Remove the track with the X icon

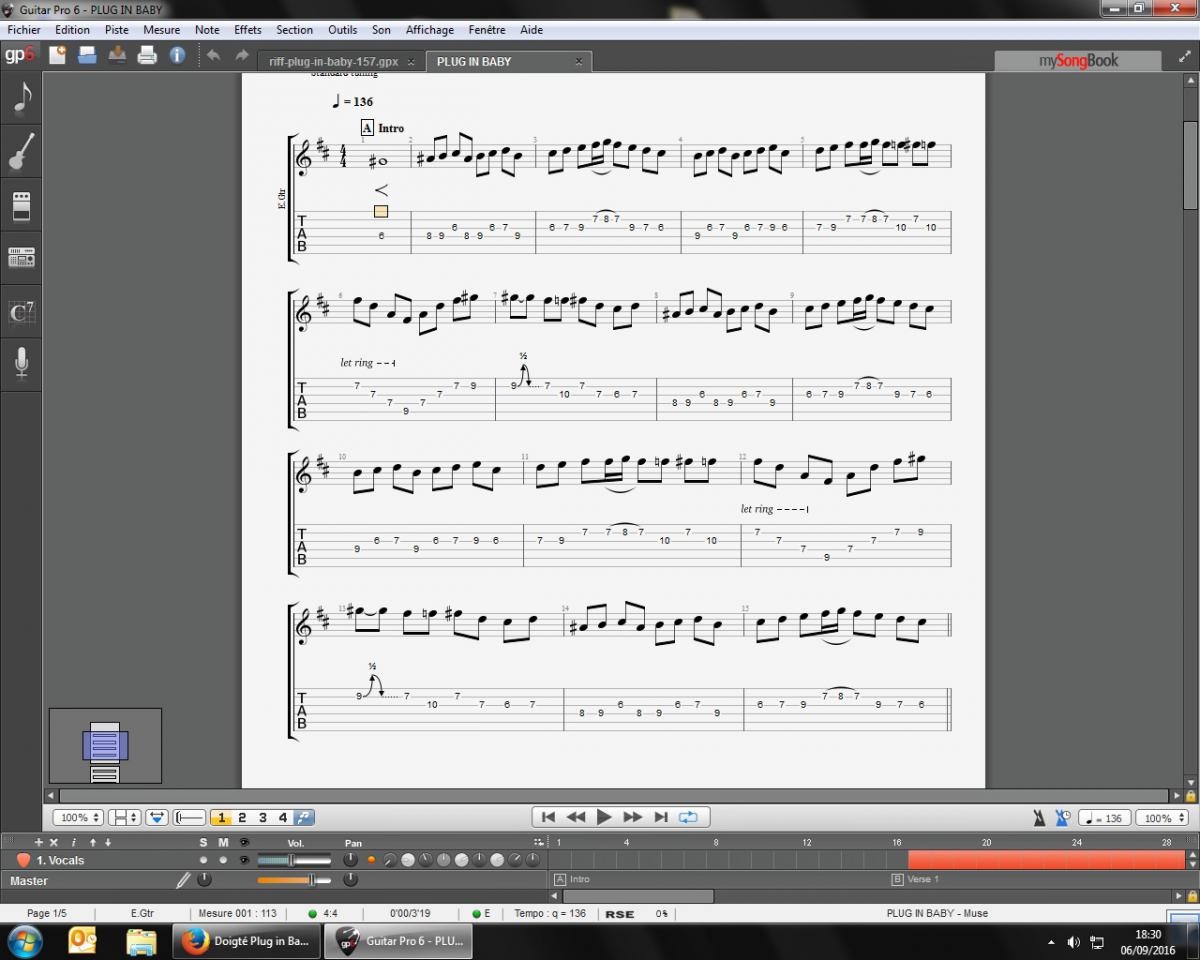[54, 842]
